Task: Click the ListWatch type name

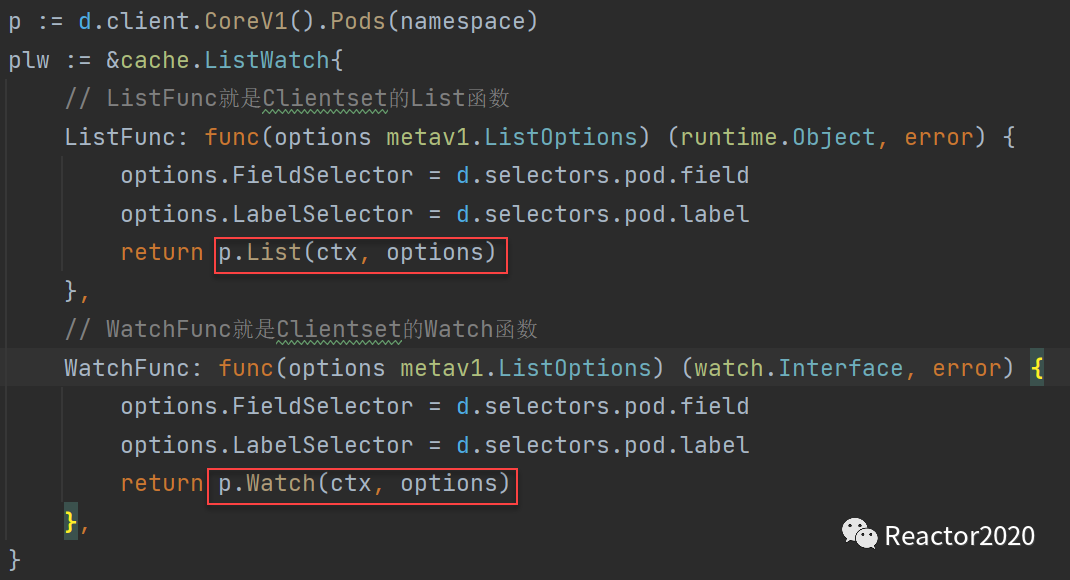Action: click(x=267, y=60)
